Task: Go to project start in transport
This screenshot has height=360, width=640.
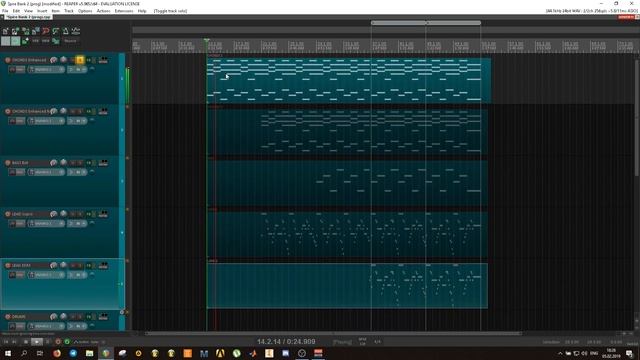Action: coord(6,342)
